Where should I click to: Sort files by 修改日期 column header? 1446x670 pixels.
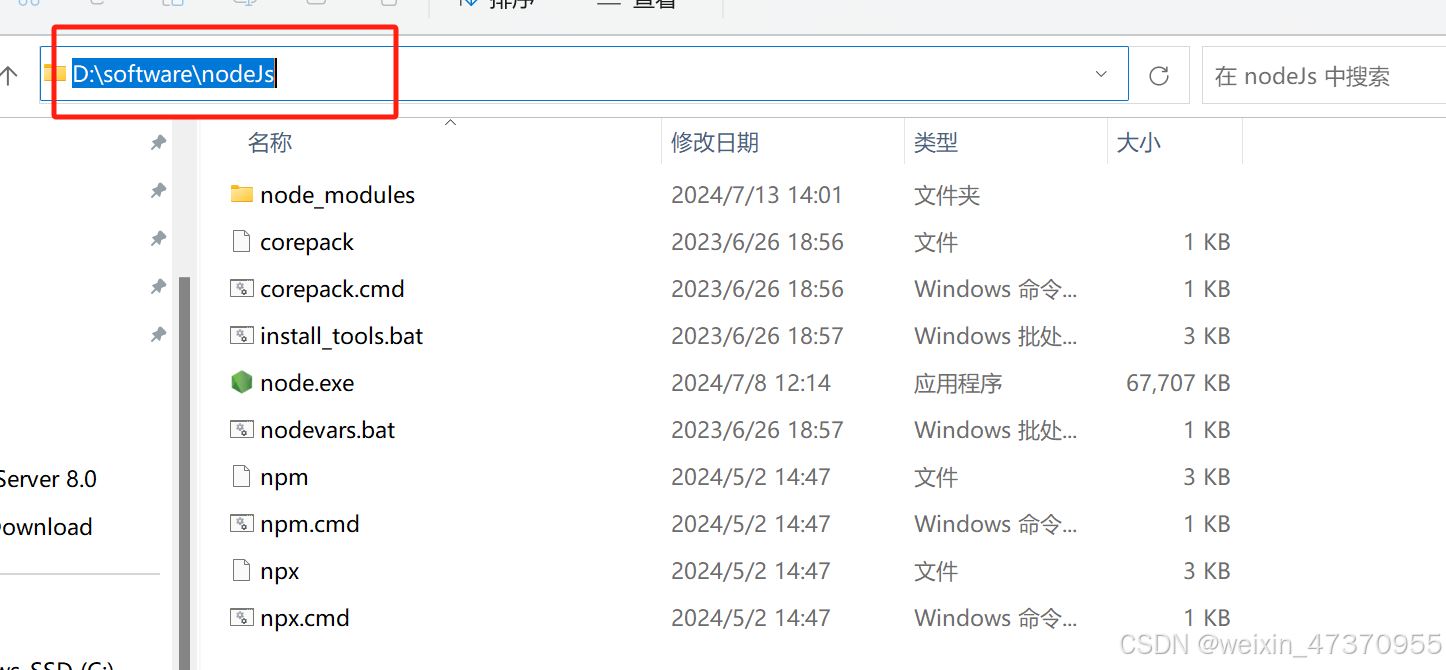pos(714,143)
